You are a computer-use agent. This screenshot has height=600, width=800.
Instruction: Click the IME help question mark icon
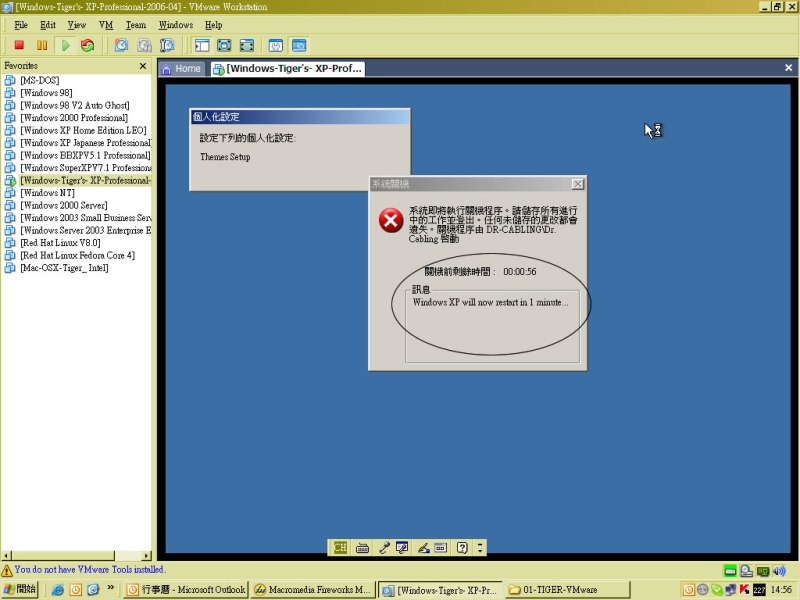click(462, 547)
